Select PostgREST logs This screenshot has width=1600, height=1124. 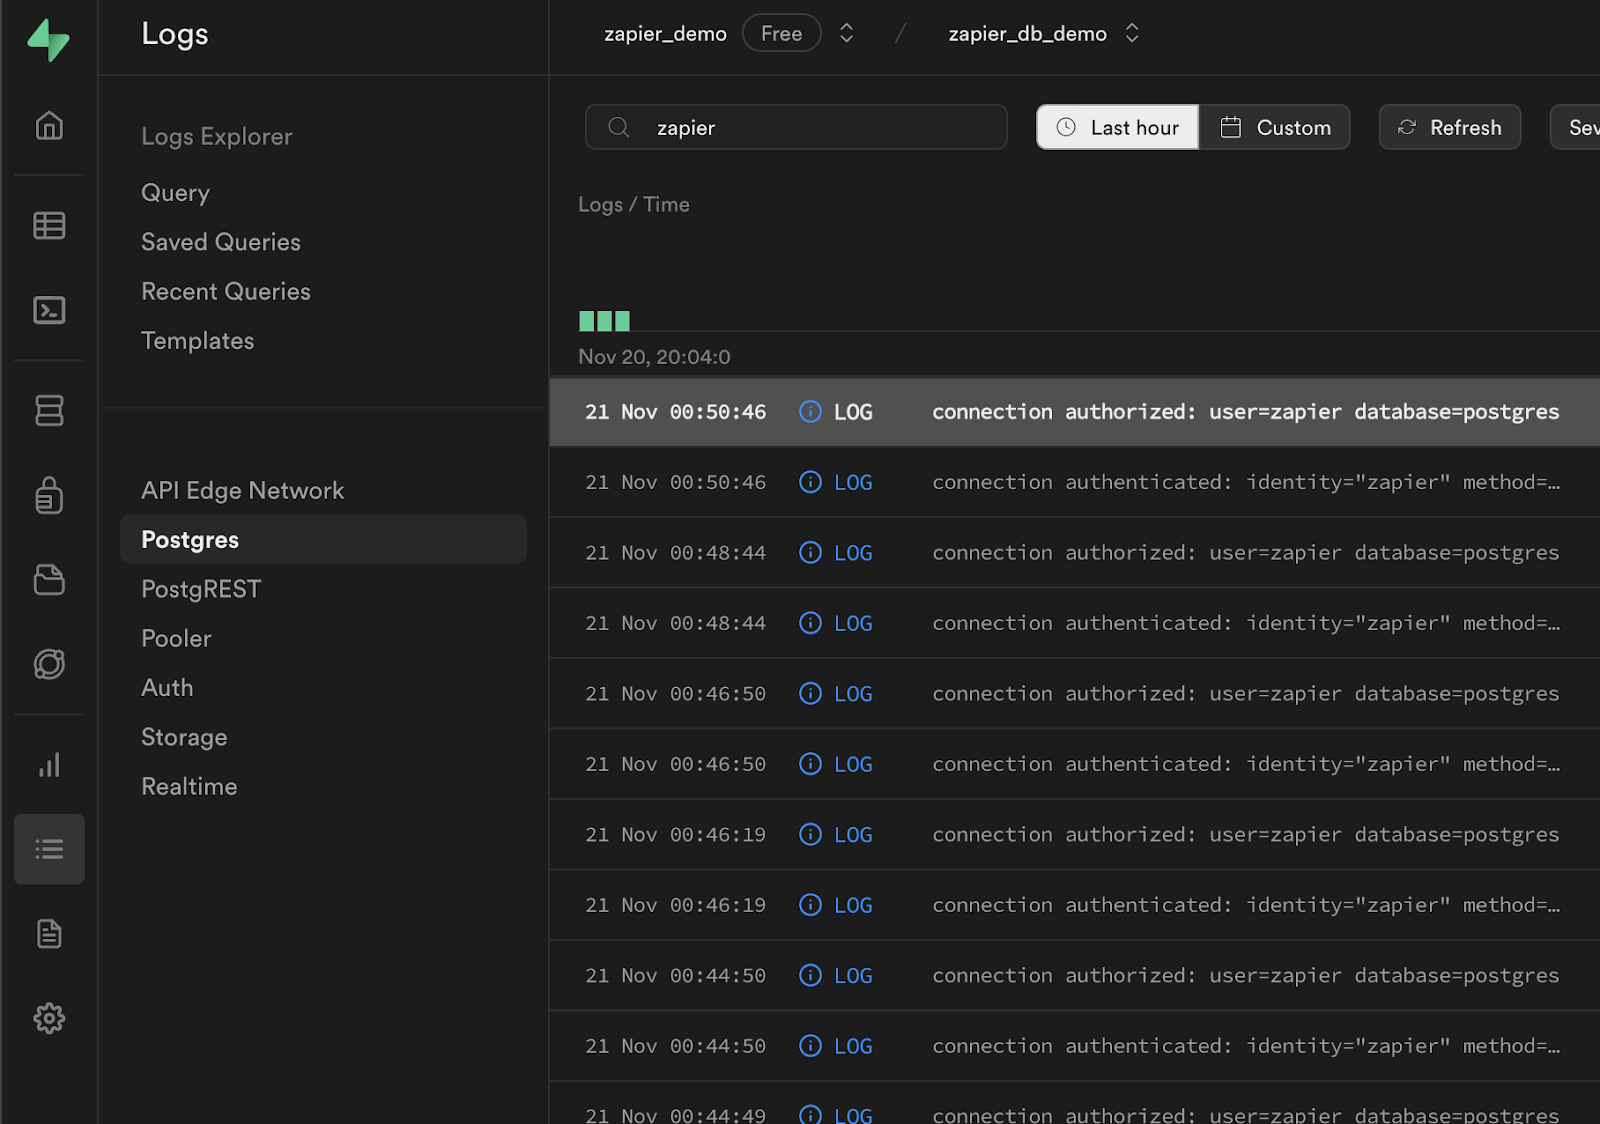click(x=201, y=589)
